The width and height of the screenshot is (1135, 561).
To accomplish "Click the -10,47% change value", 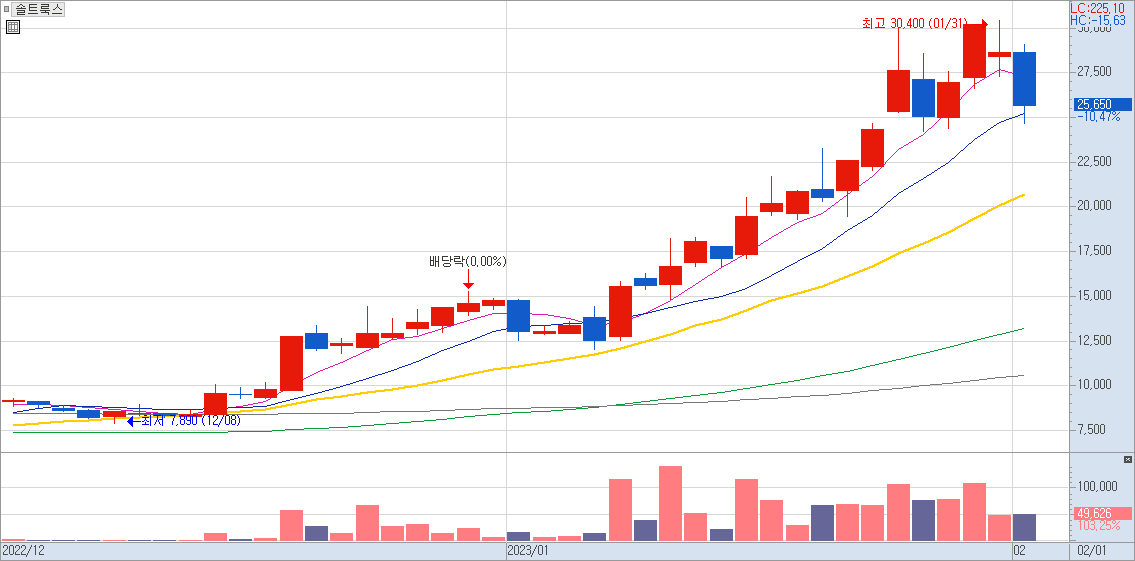I will coord(1099,117).
